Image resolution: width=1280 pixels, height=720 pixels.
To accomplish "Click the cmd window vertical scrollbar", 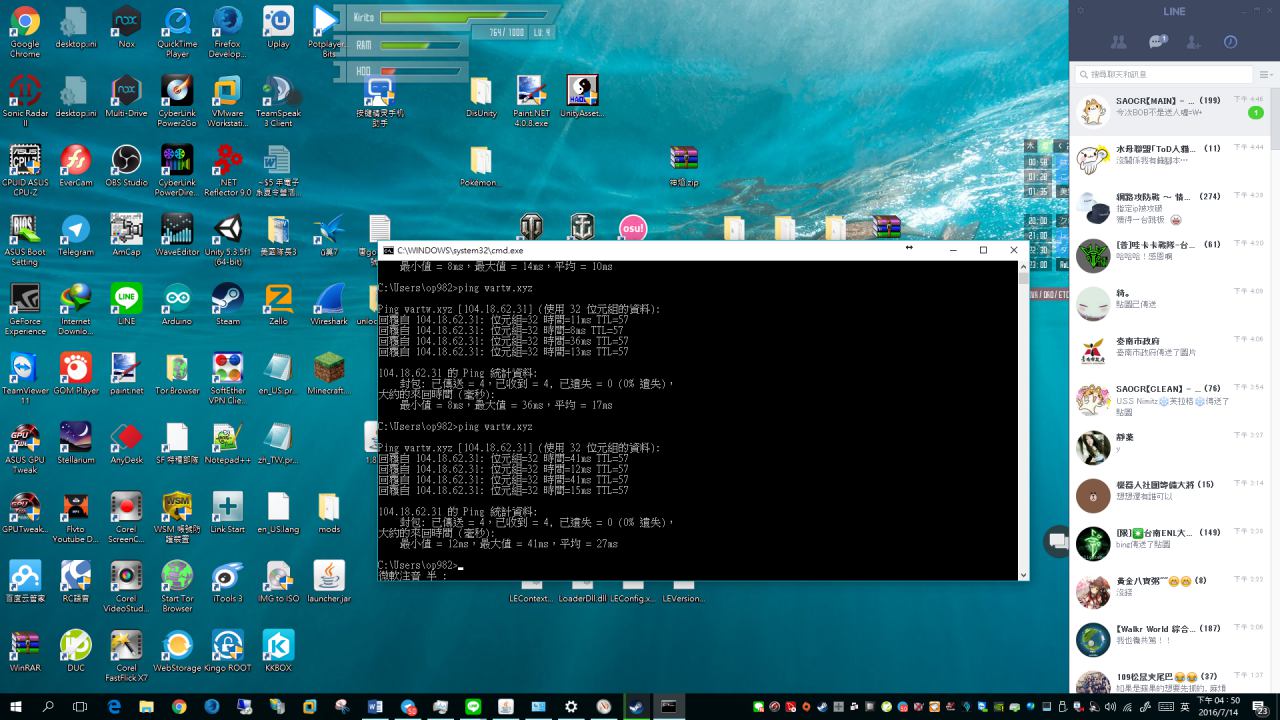I will [1023, 420].
